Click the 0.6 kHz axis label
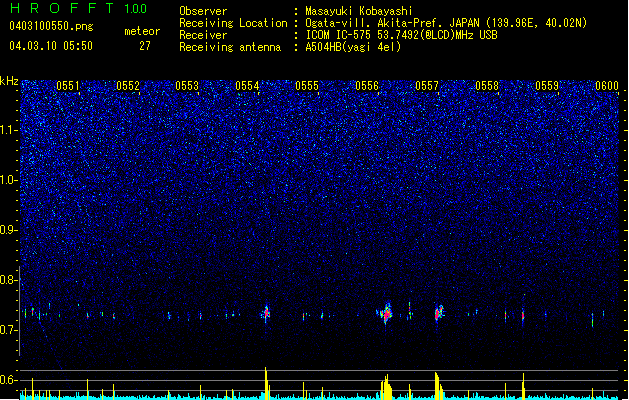 [9, 380]
